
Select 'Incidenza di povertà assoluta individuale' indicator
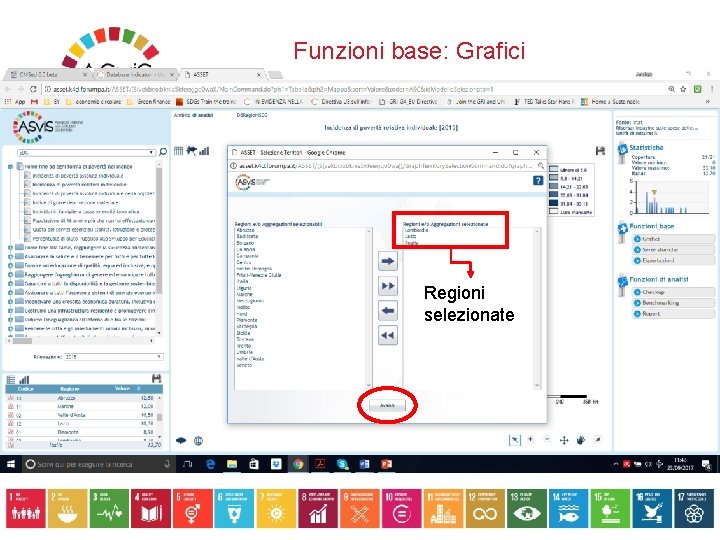coord(78,175)
